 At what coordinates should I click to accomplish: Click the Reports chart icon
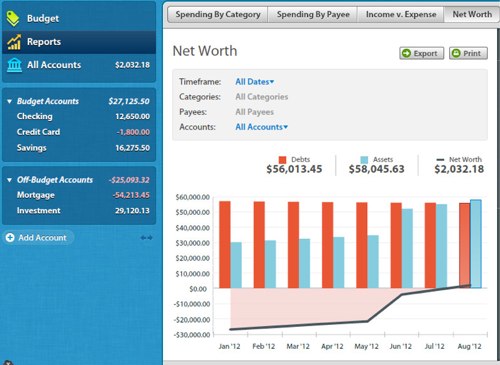pos(14,42)
